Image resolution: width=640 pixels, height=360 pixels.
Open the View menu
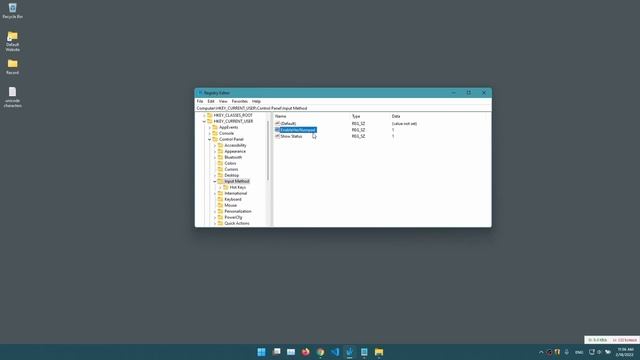click(223, 101)
